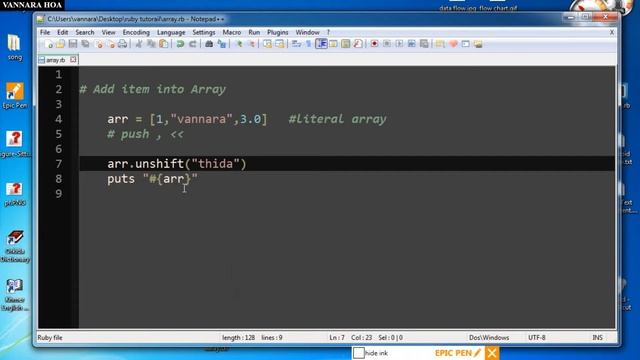Click on the arr.unshift("thida") code line
Image resolution: width=640 pixels, height=360 pixels.
tap(177, 164)
